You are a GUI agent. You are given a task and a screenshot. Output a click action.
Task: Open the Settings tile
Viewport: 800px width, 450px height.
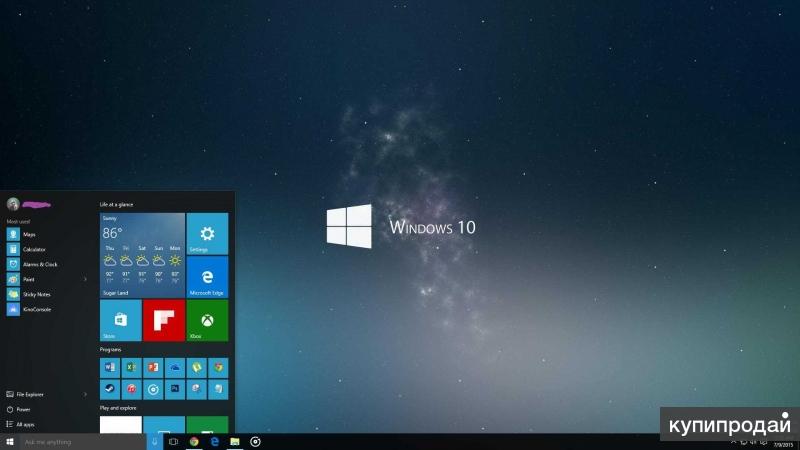click(207, 234)
